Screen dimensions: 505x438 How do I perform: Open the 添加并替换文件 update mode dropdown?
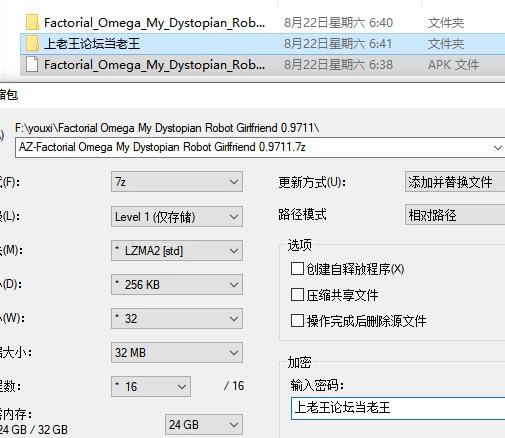pos(455,182)
